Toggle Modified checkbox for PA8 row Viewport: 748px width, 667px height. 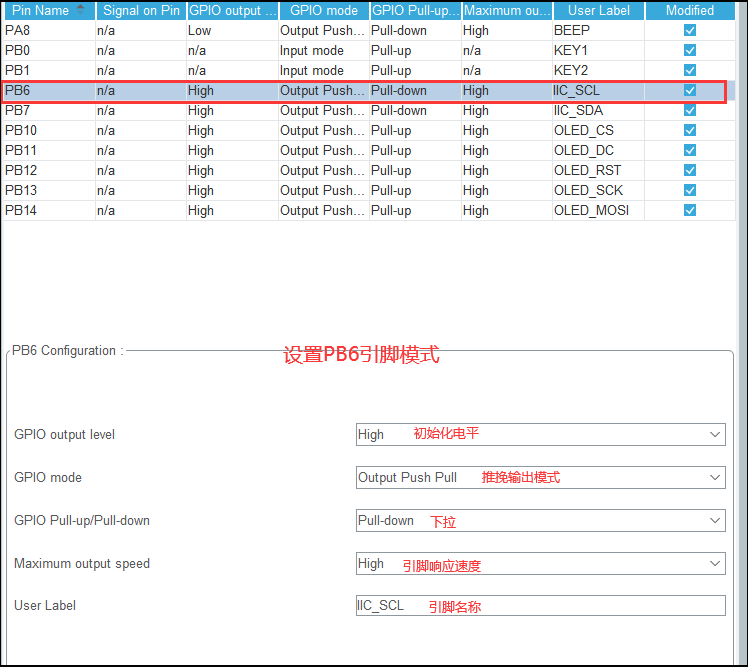click(x=690, y=30)
